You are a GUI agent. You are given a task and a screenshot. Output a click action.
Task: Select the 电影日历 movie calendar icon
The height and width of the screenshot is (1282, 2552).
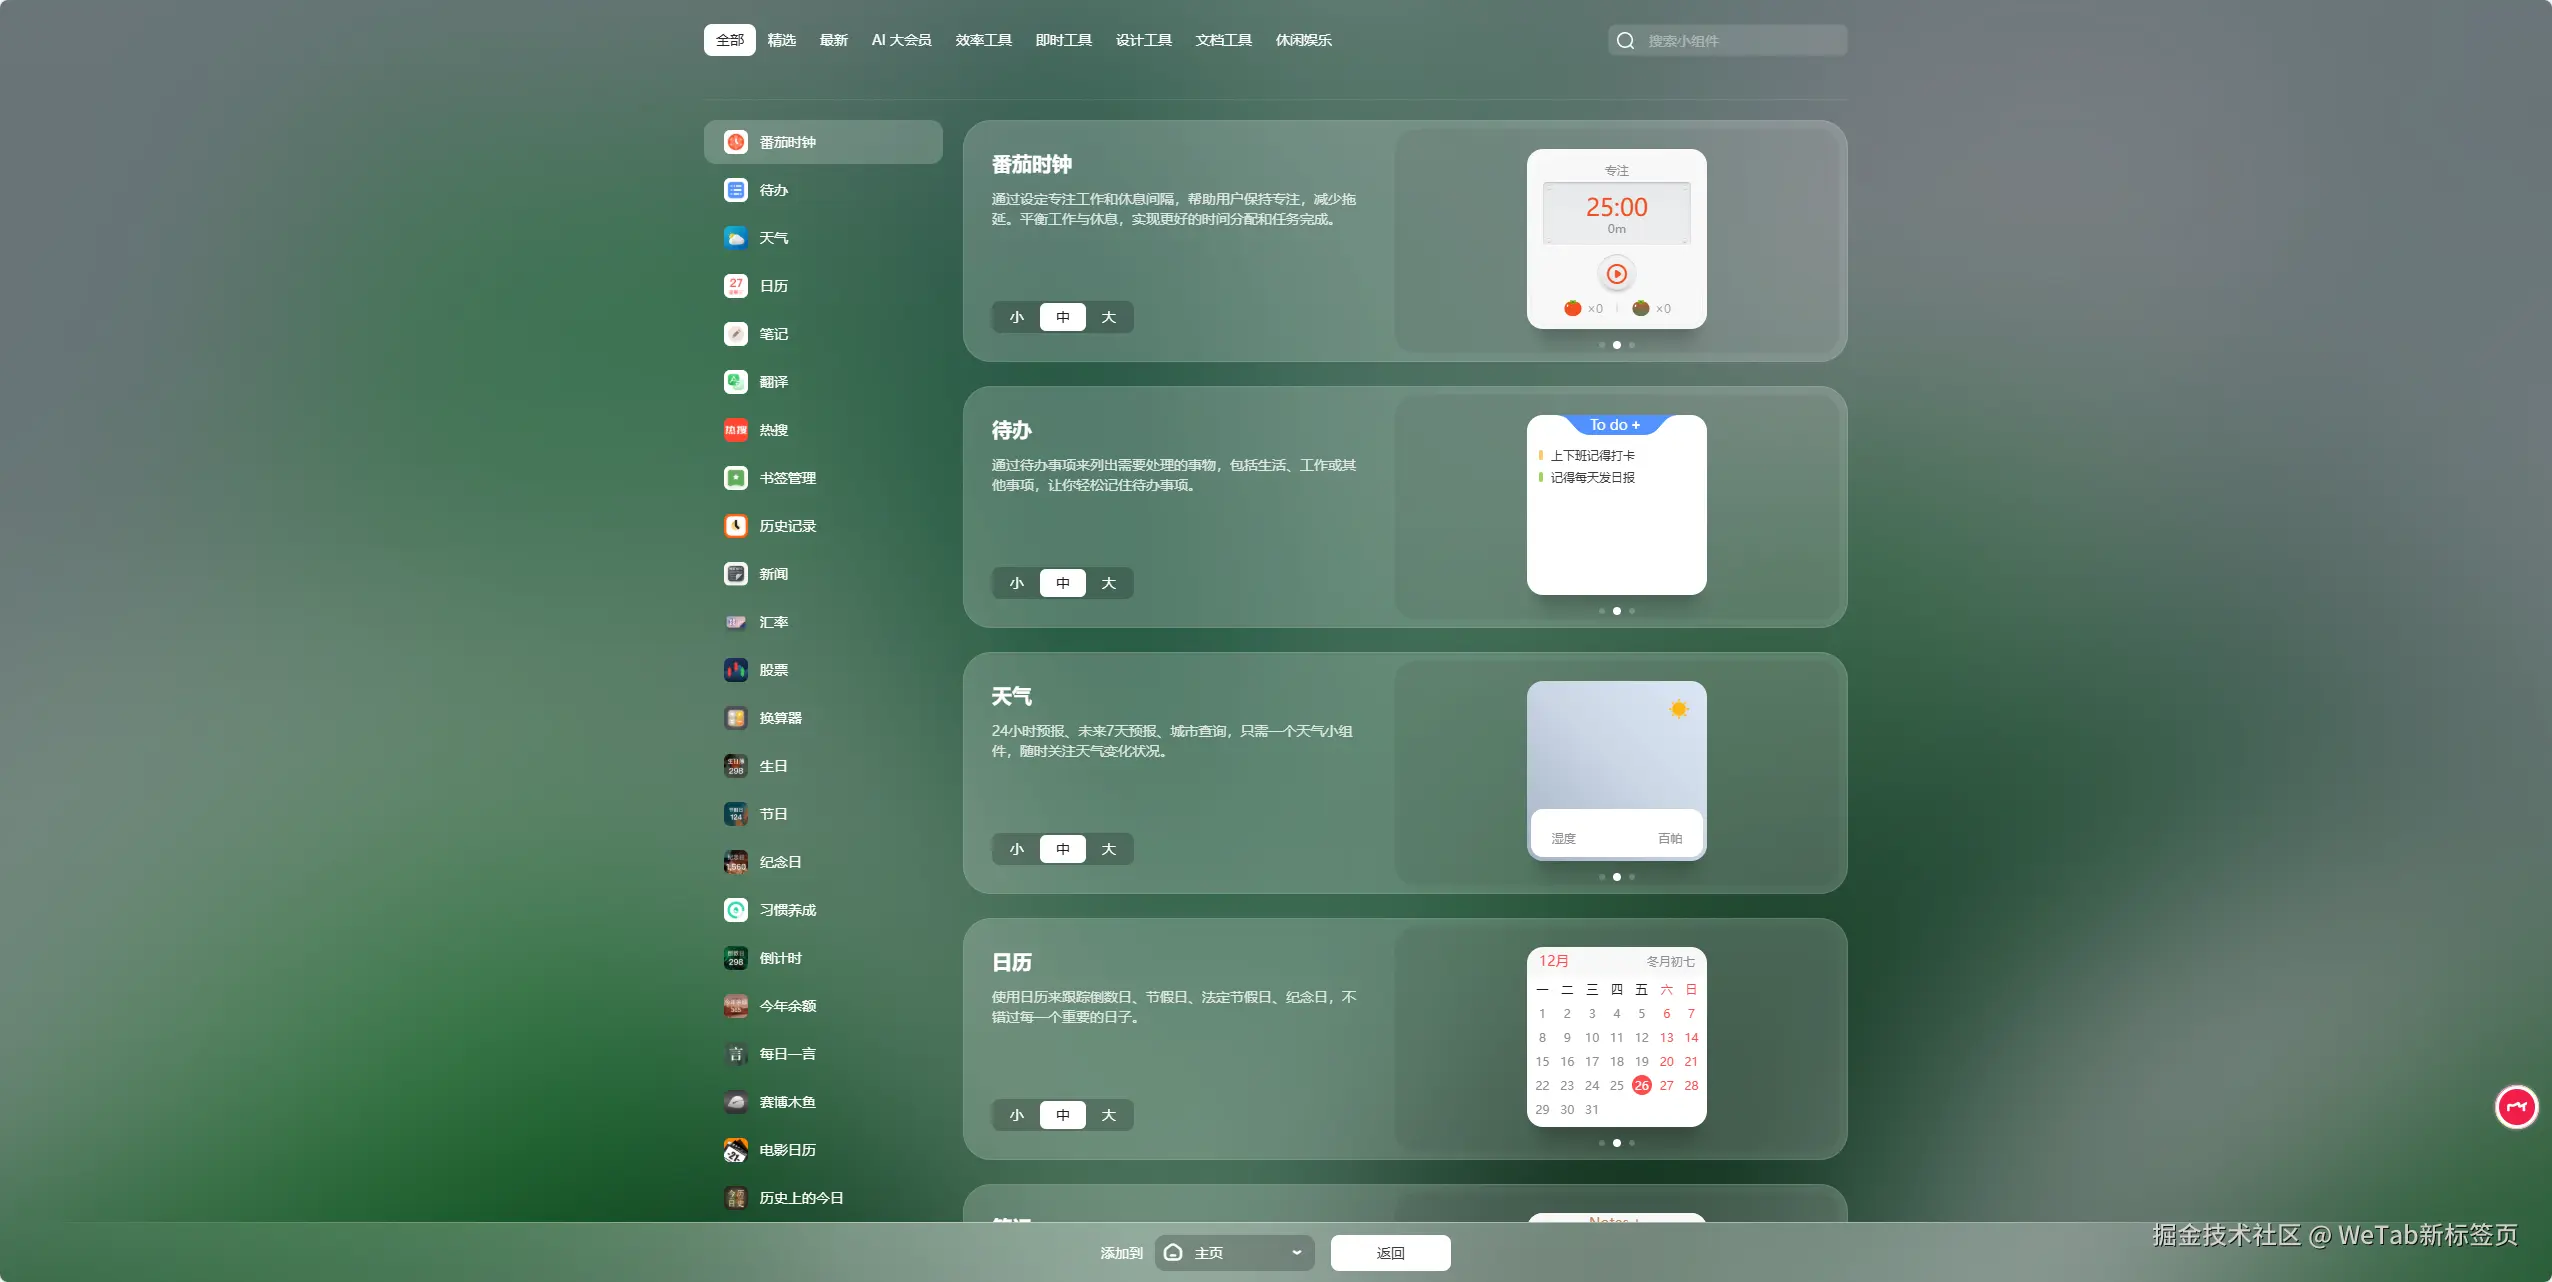pyautogui.click(x=736, y=1150)
